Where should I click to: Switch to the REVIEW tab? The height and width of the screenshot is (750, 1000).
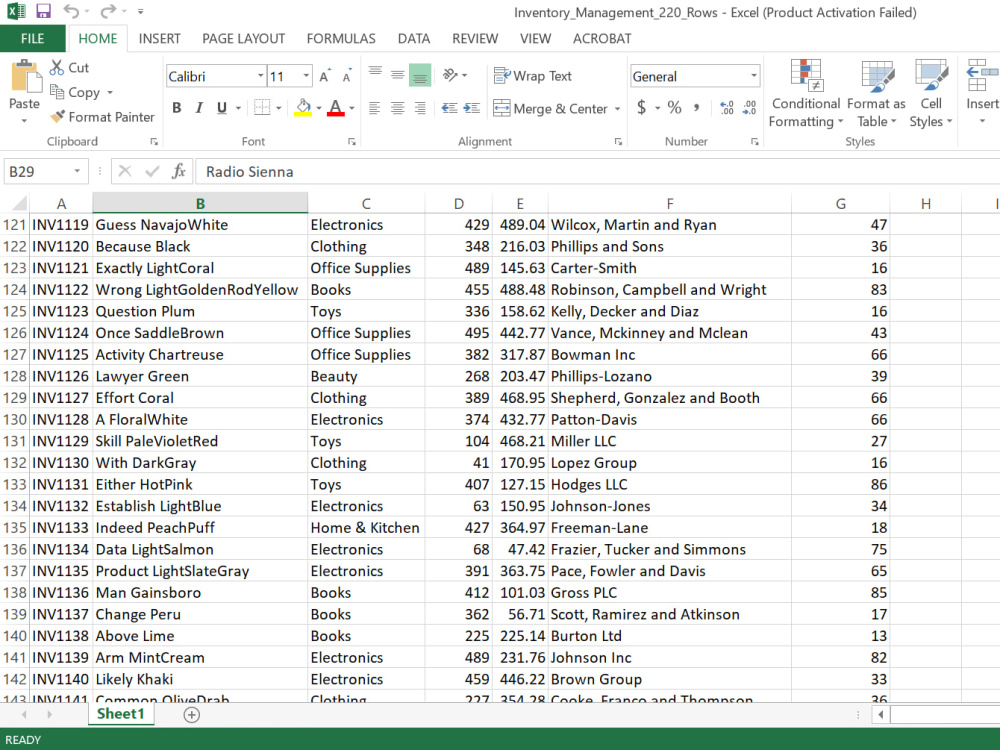(x=475, y=38)
